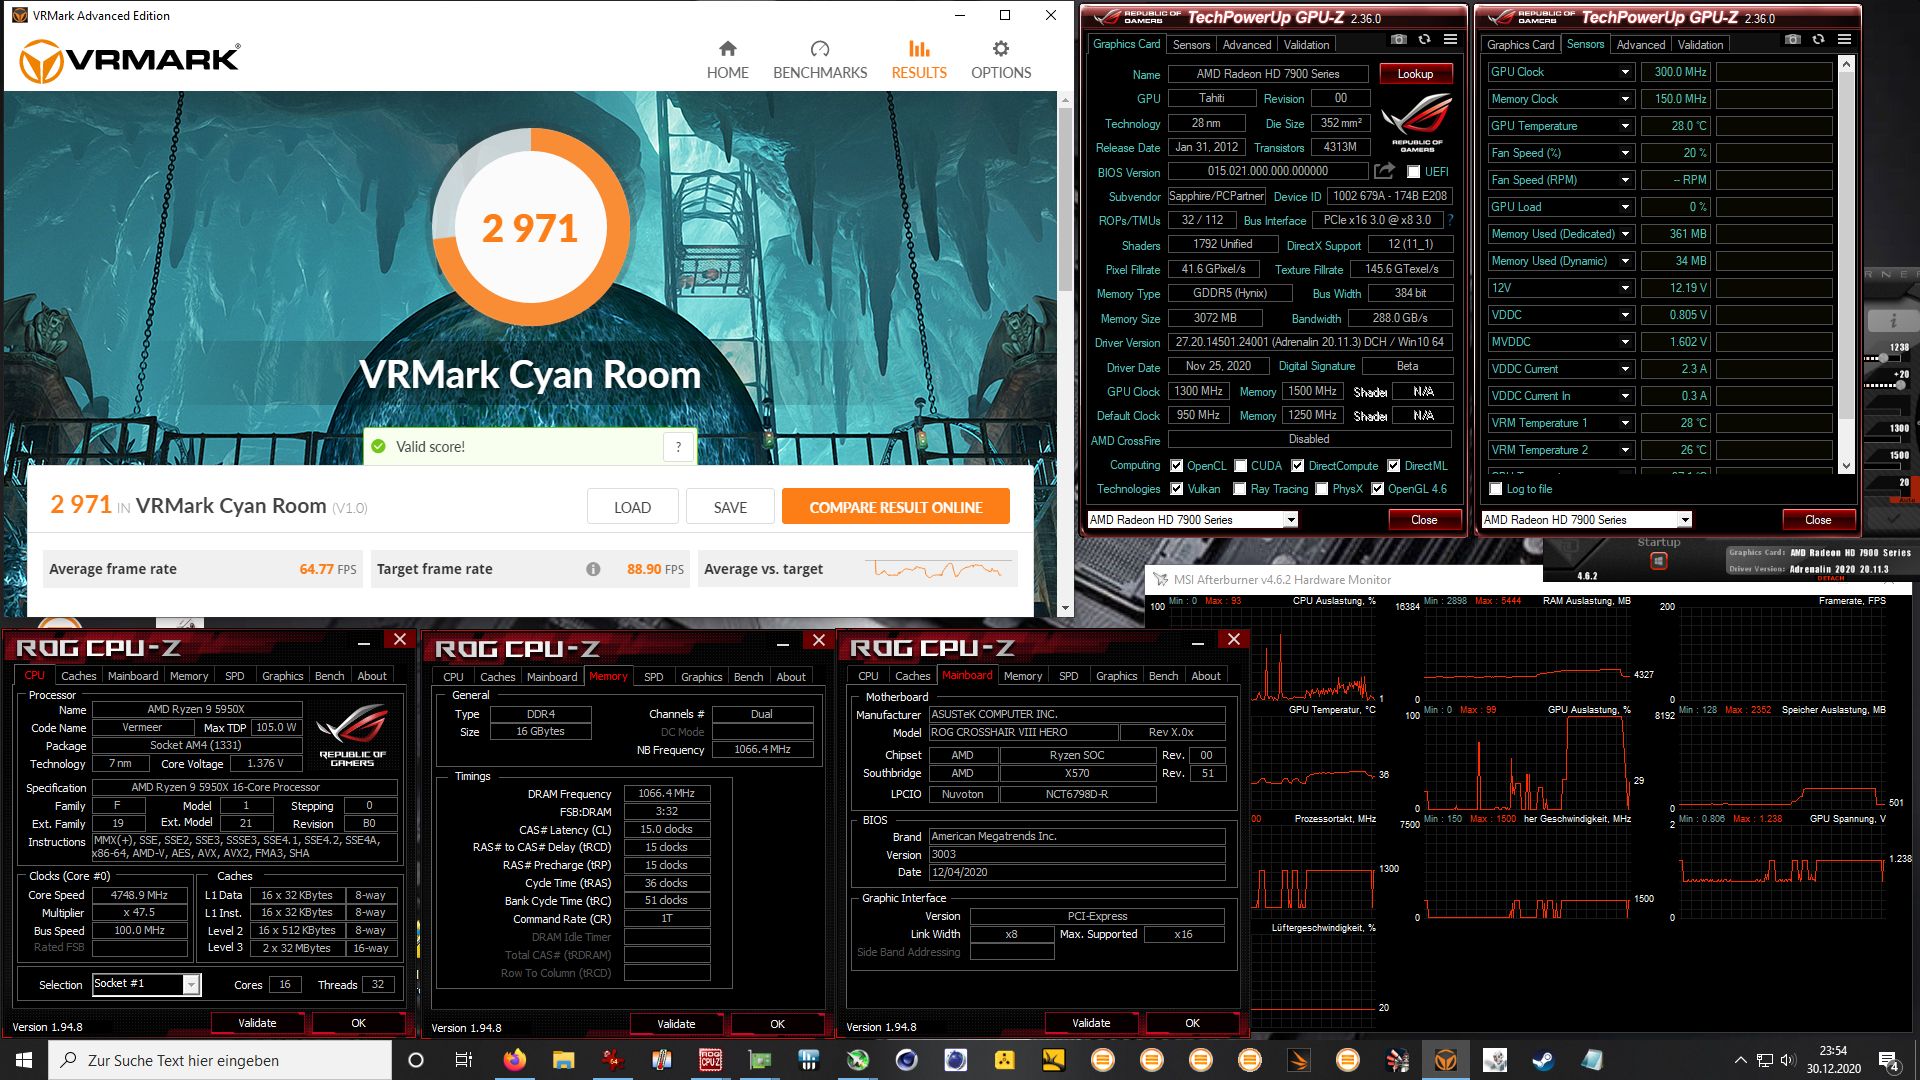Click volume speaker icon in system tray
The image size is (1920, 1080).
(x=1787, y=1060)
